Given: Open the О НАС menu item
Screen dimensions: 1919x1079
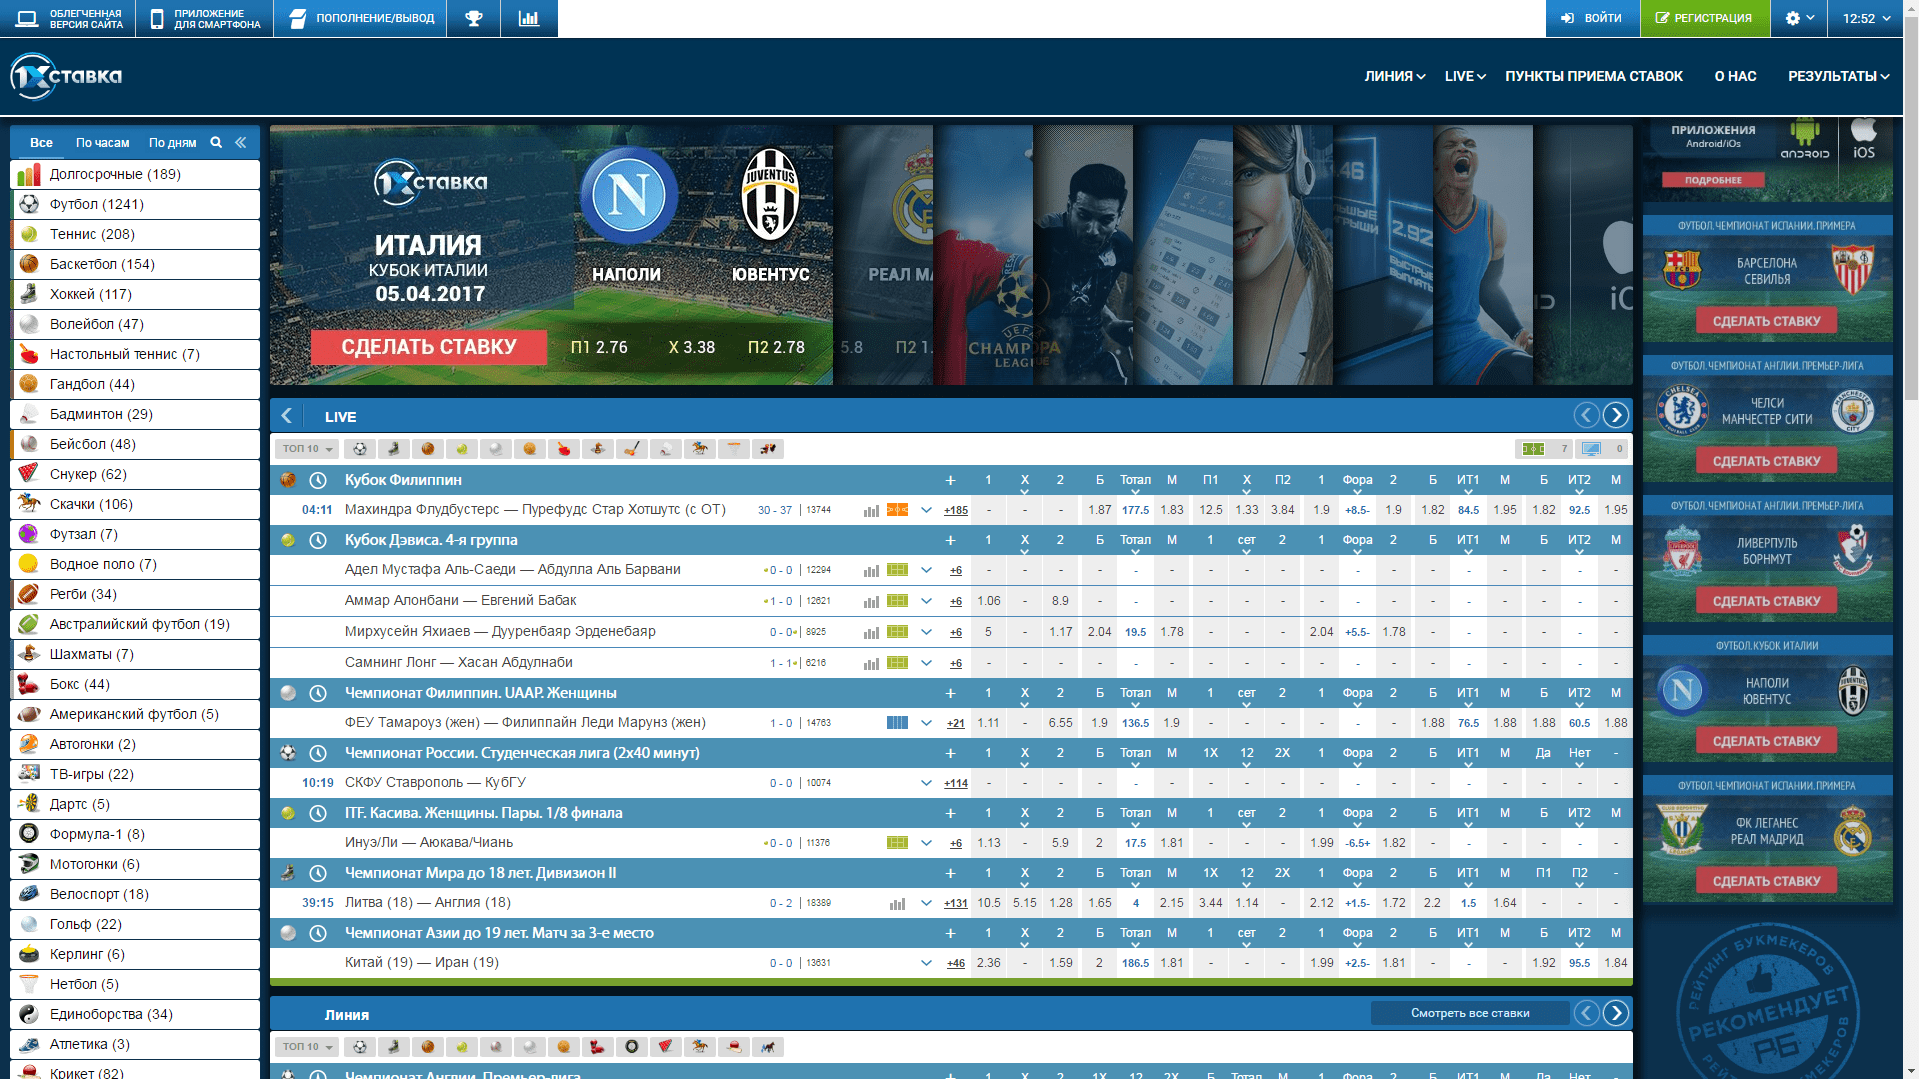Looking at the screenshot, I should (1735, 76).
